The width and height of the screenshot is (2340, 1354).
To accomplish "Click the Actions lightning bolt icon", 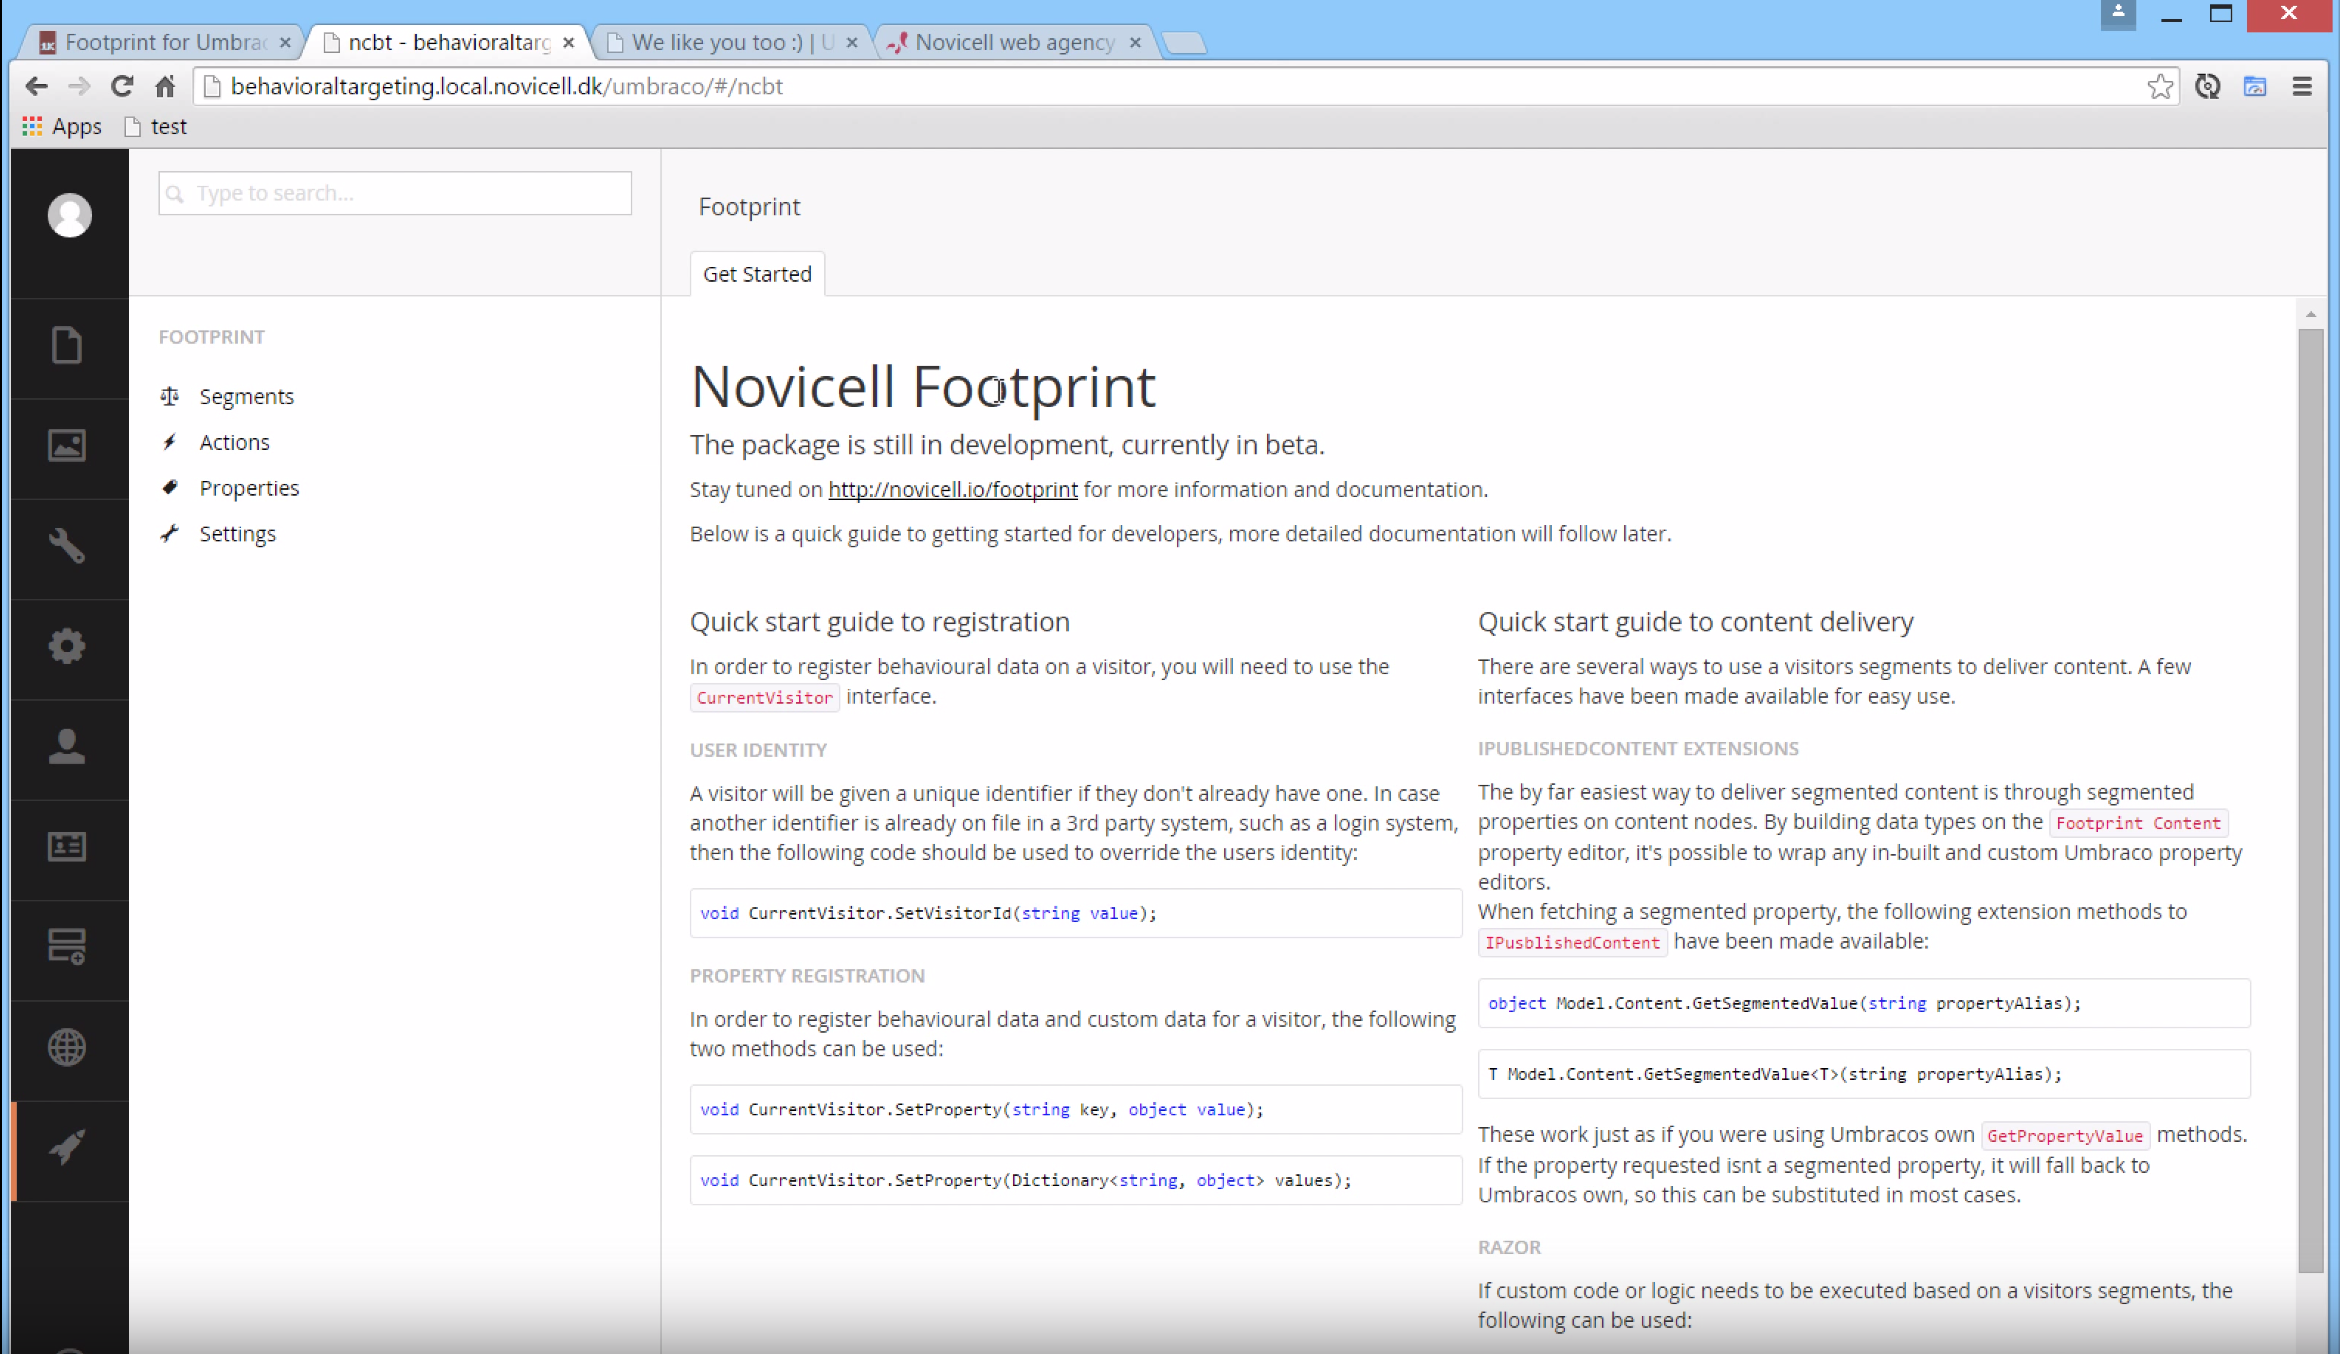I will pyautogui.click(x=170, y=442).
